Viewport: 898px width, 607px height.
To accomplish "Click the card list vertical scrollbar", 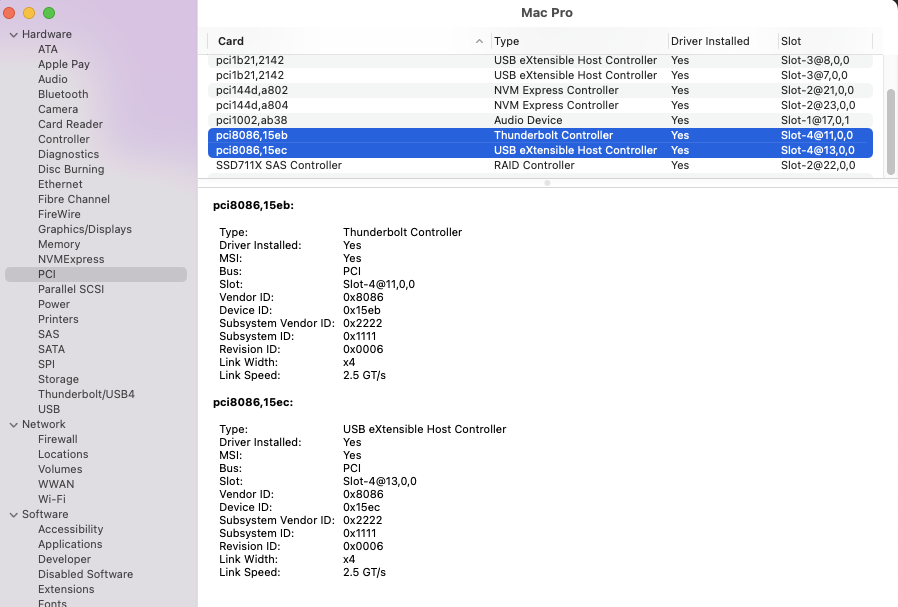I will pyautogui.click(x=891, y=132).
